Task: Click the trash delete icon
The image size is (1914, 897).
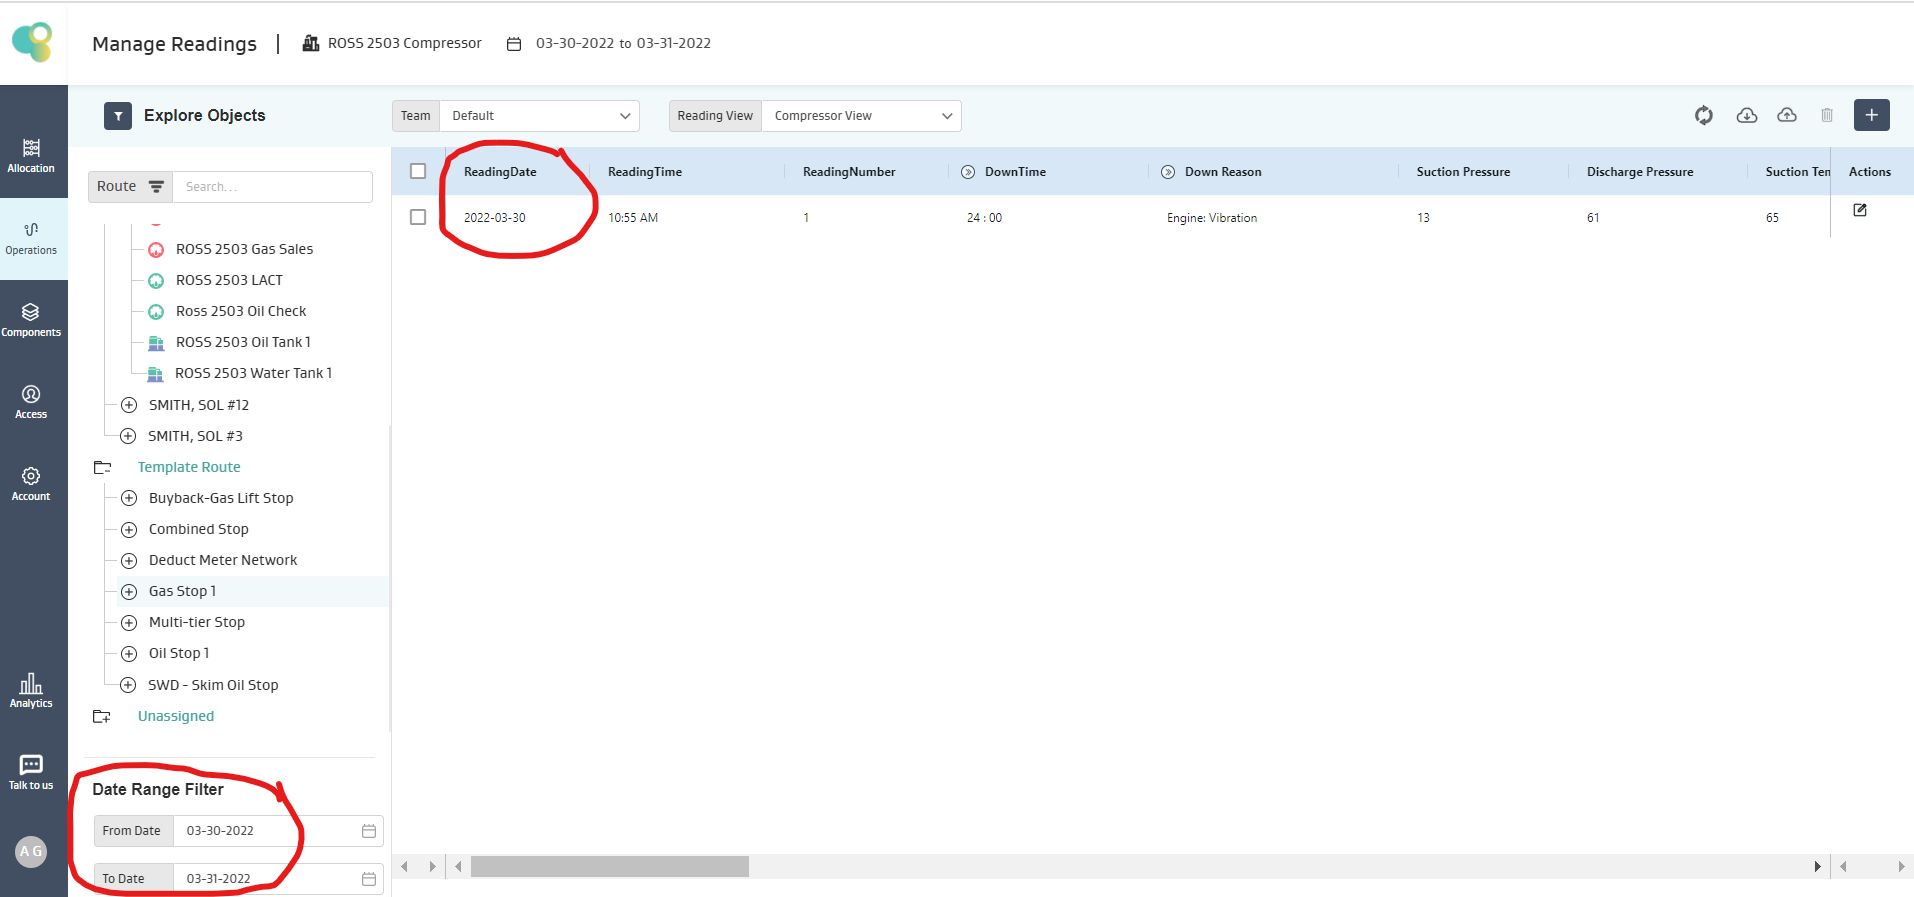Action: tap(1827, 116)
